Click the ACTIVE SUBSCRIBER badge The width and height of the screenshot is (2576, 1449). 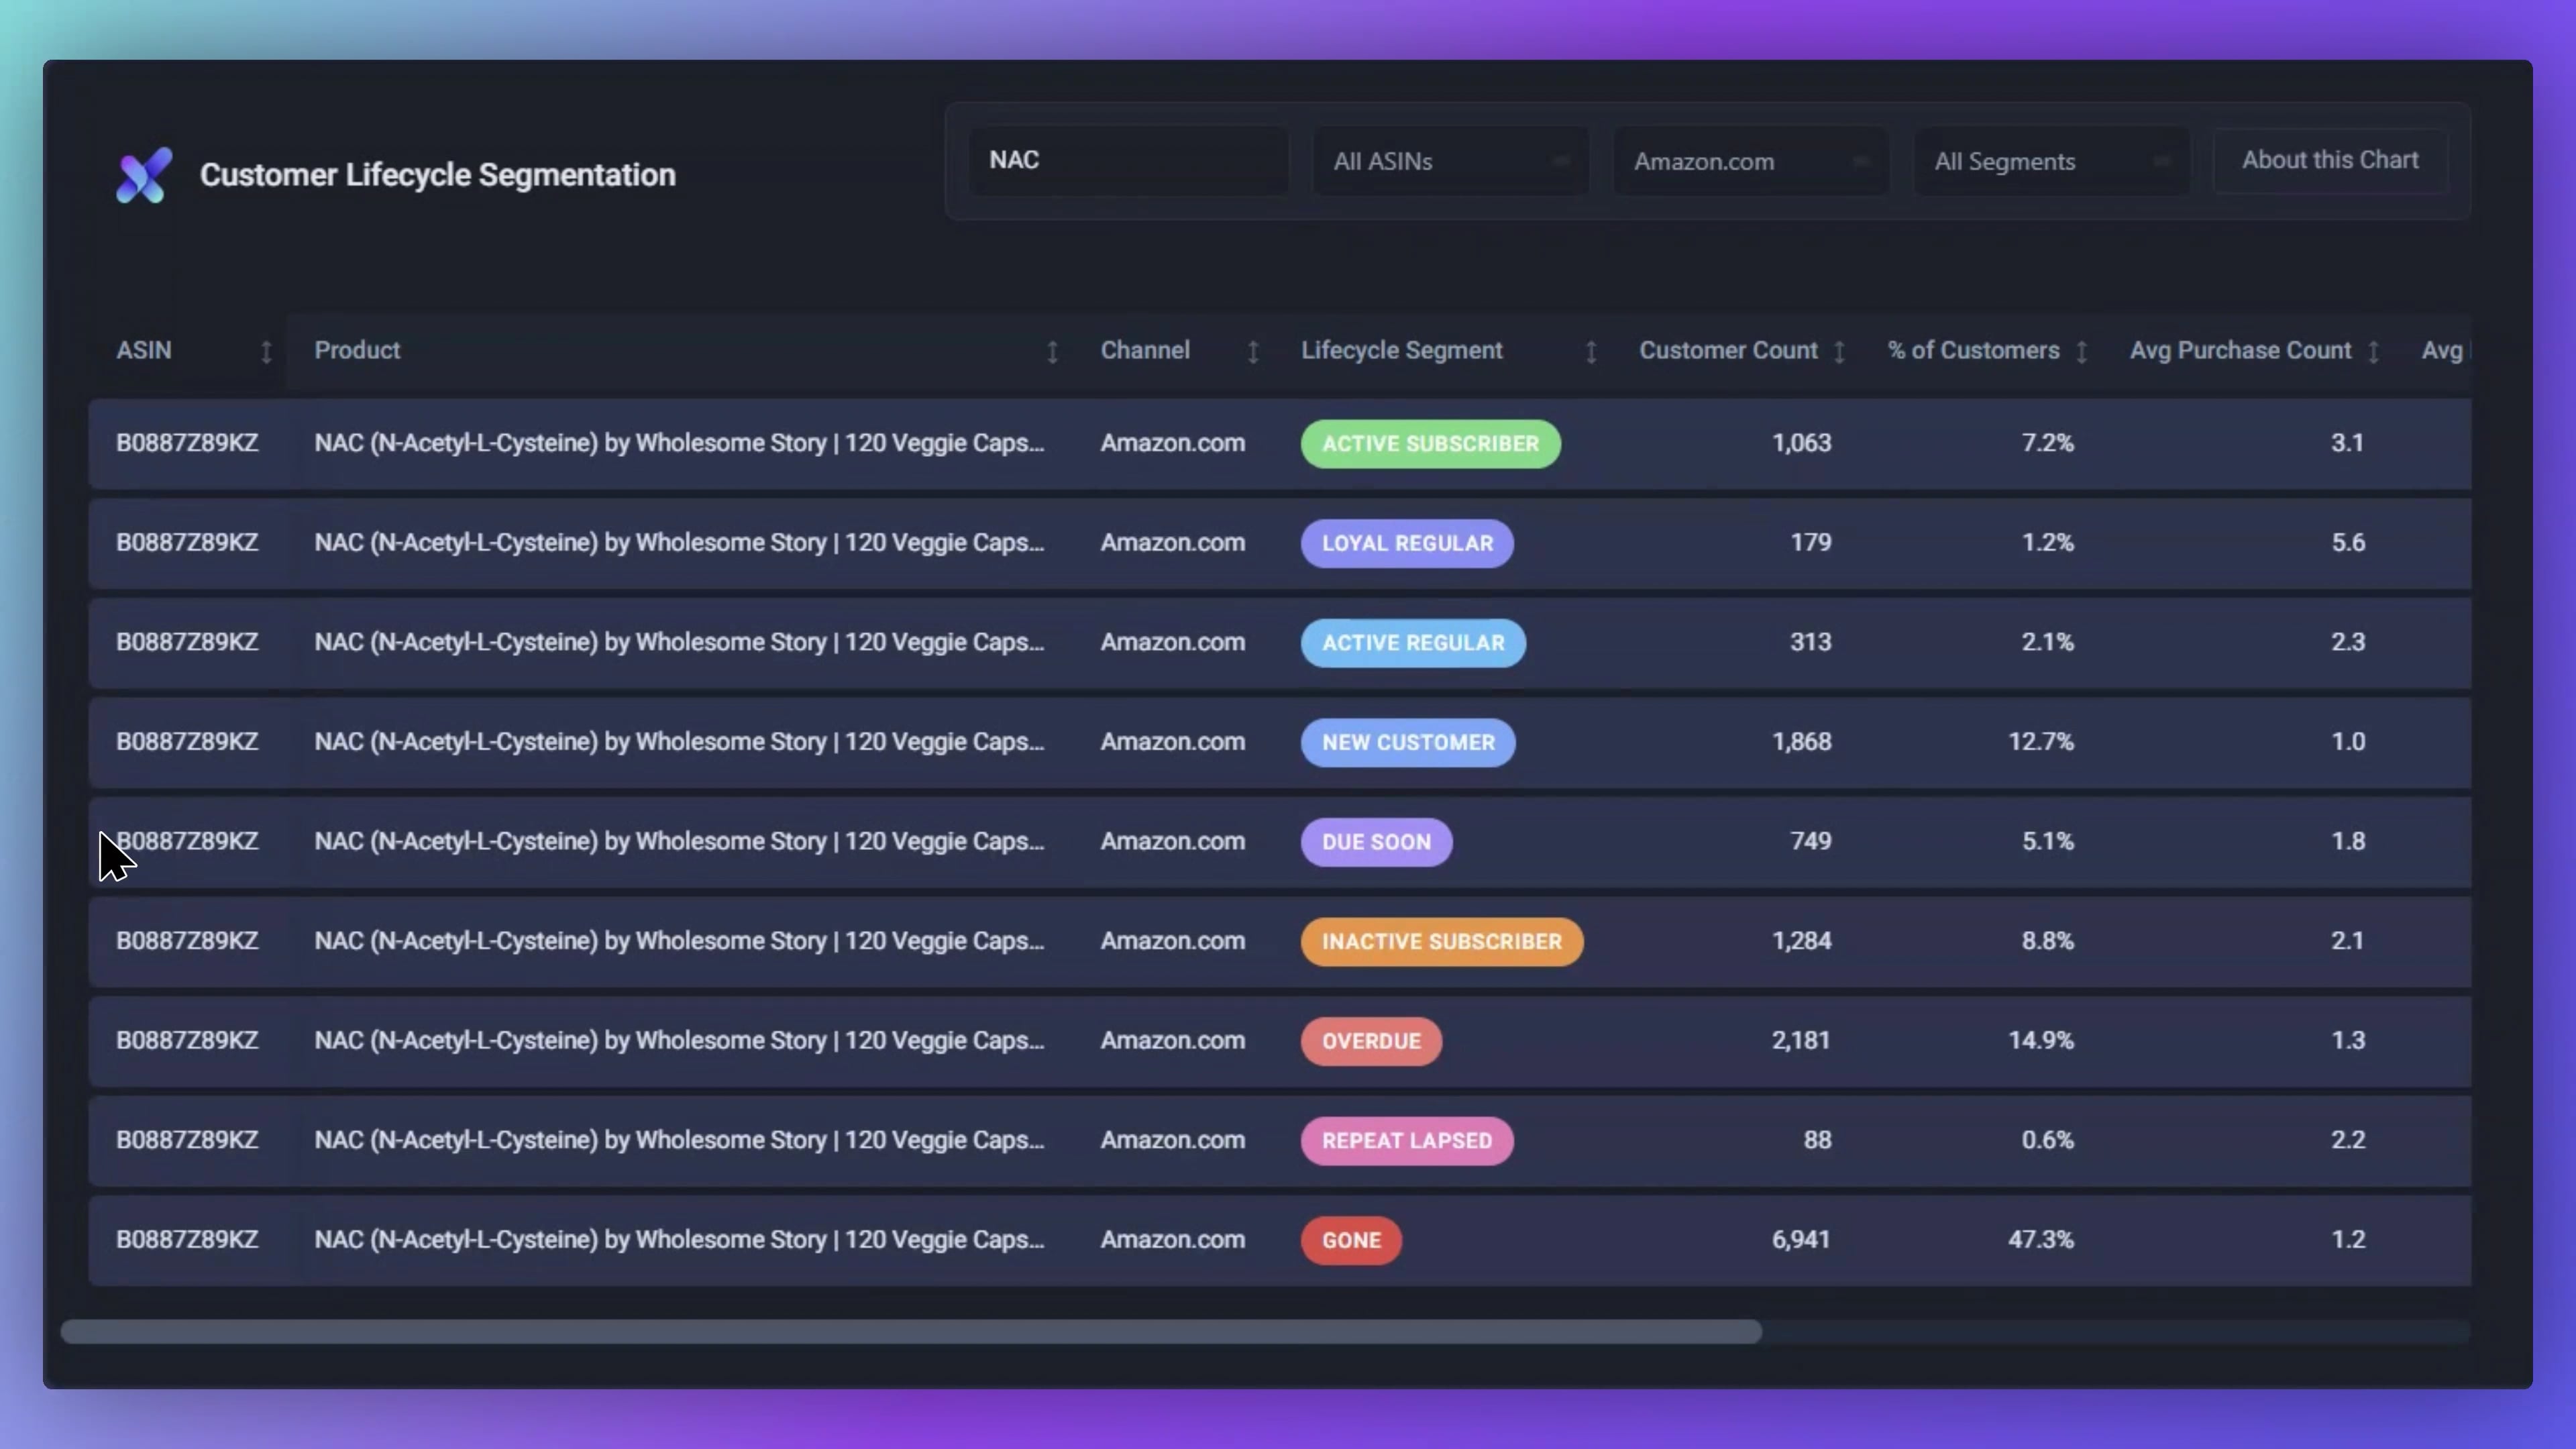[x=1430, y=444]
